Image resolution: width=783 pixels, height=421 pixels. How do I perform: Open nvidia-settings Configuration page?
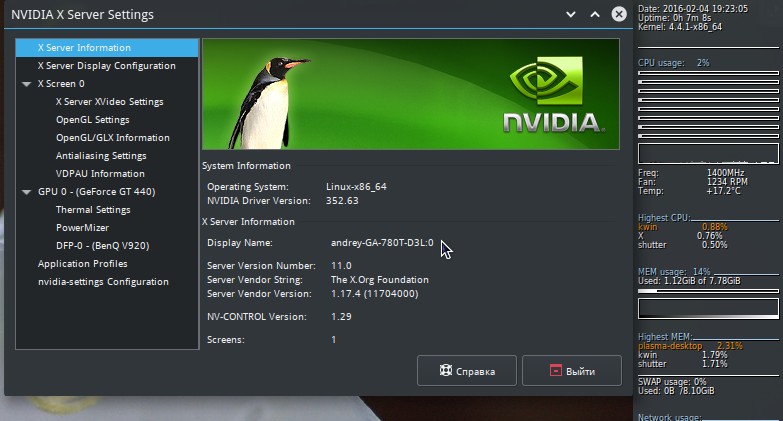pos(103,282)
